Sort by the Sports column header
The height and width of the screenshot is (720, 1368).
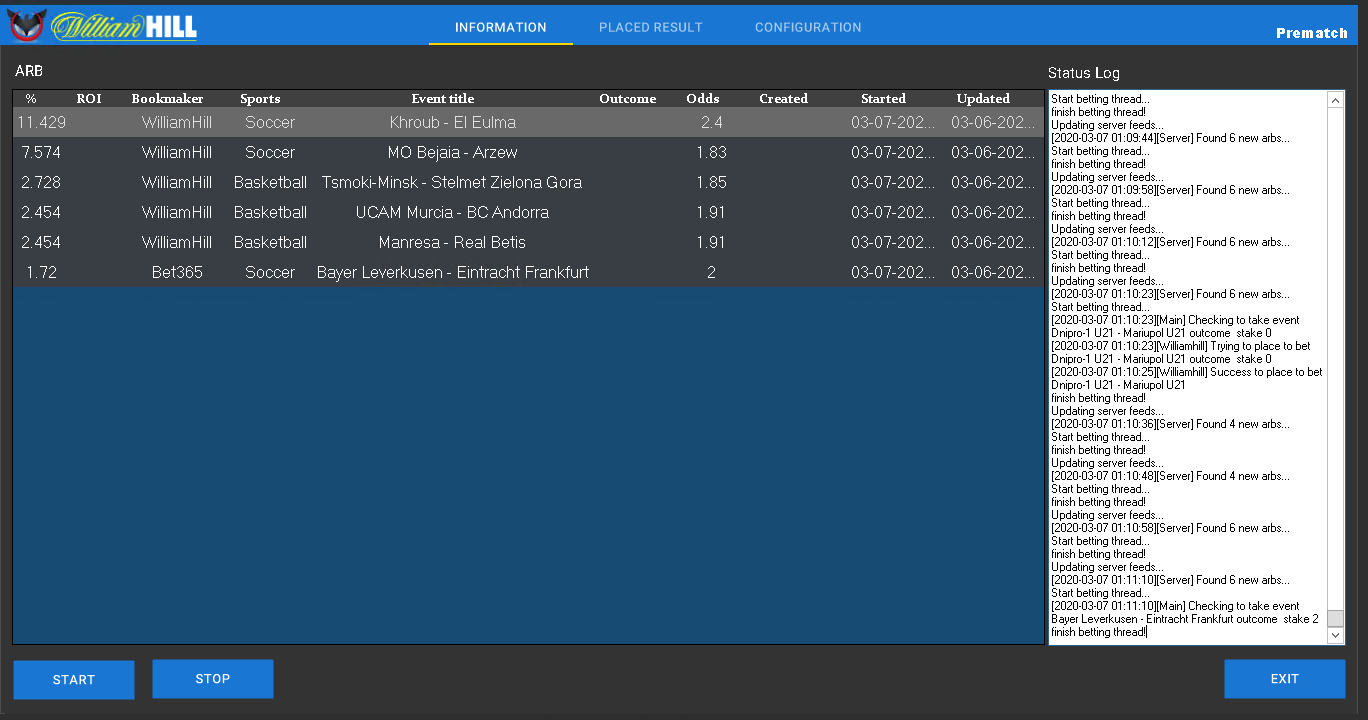pyautogui.click(x=260, y=99)
